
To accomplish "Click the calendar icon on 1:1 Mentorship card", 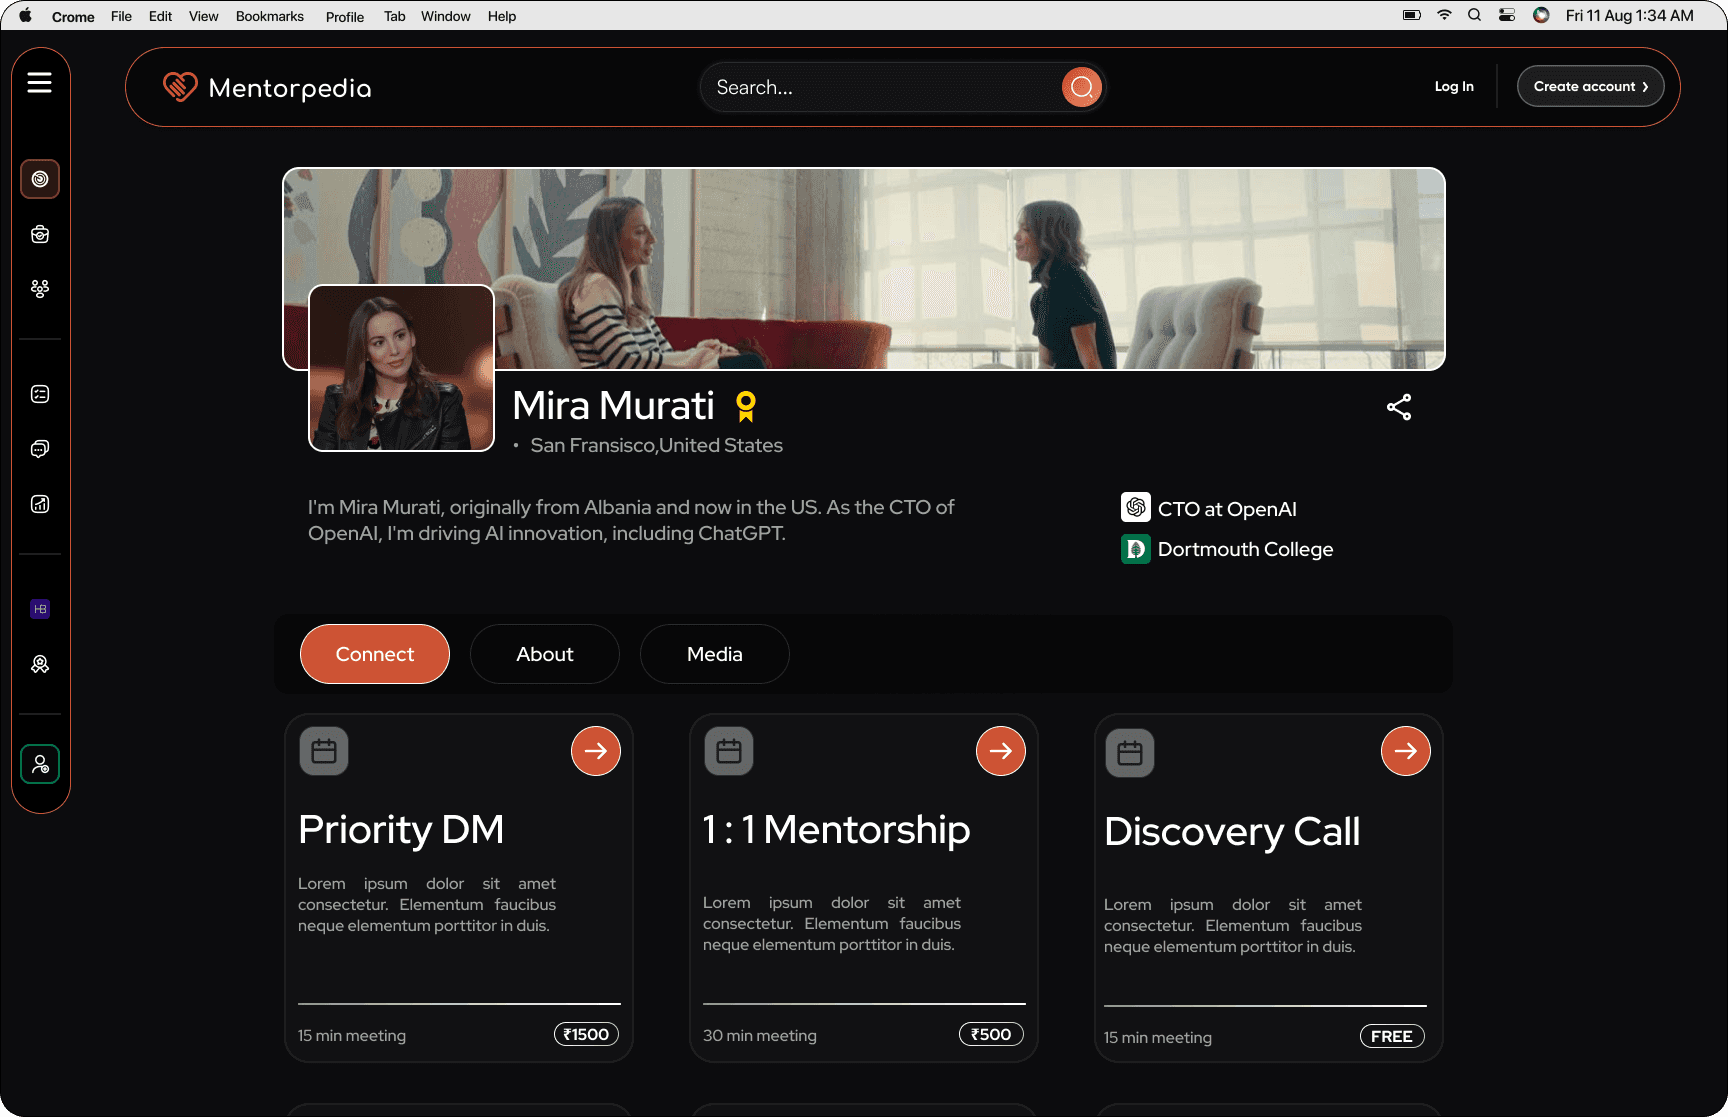I will tap(729, 751).
